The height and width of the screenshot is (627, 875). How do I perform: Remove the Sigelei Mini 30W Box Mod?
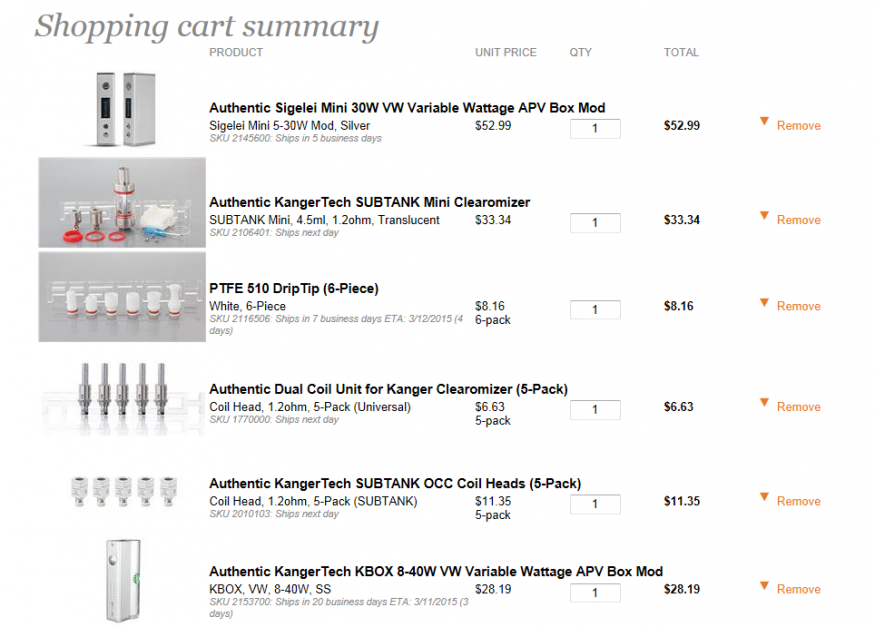click(798, 126)
